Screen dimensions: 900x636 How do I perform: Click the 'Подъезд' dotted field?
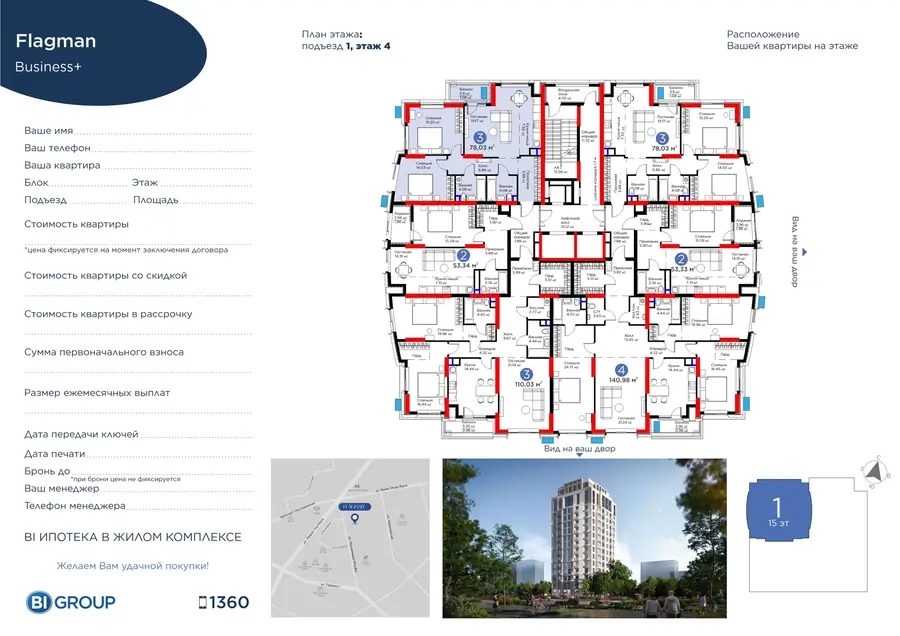pos(97,200)
